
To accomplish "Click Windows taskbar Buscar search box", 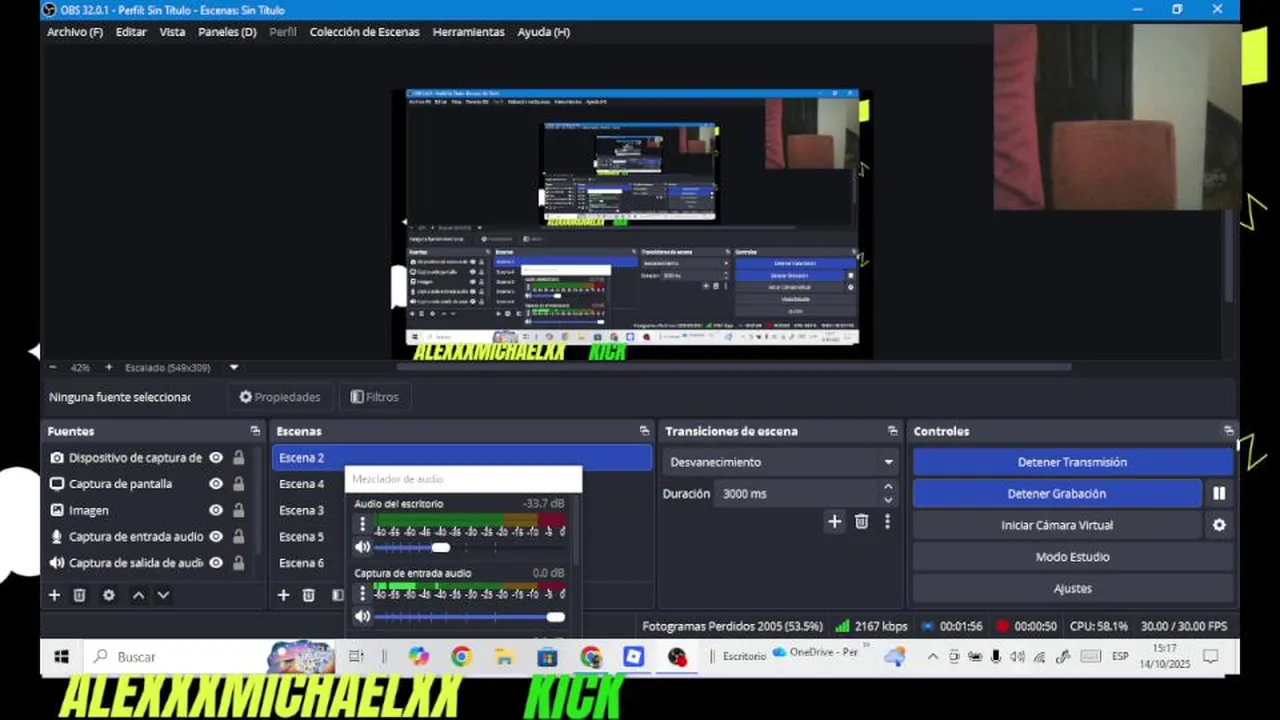I will pyautogui.click(x=173, y=657).
